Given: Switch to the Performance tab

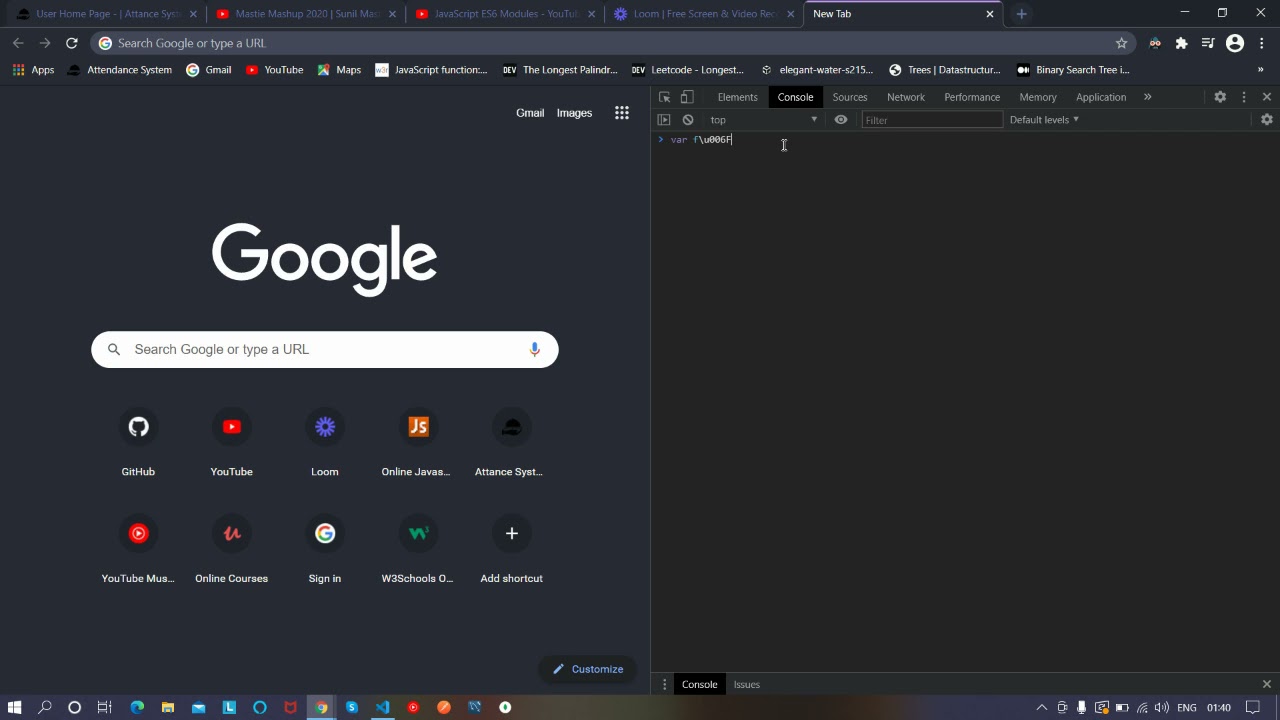Looking at the screenshot, I should [x=972, y=97].
